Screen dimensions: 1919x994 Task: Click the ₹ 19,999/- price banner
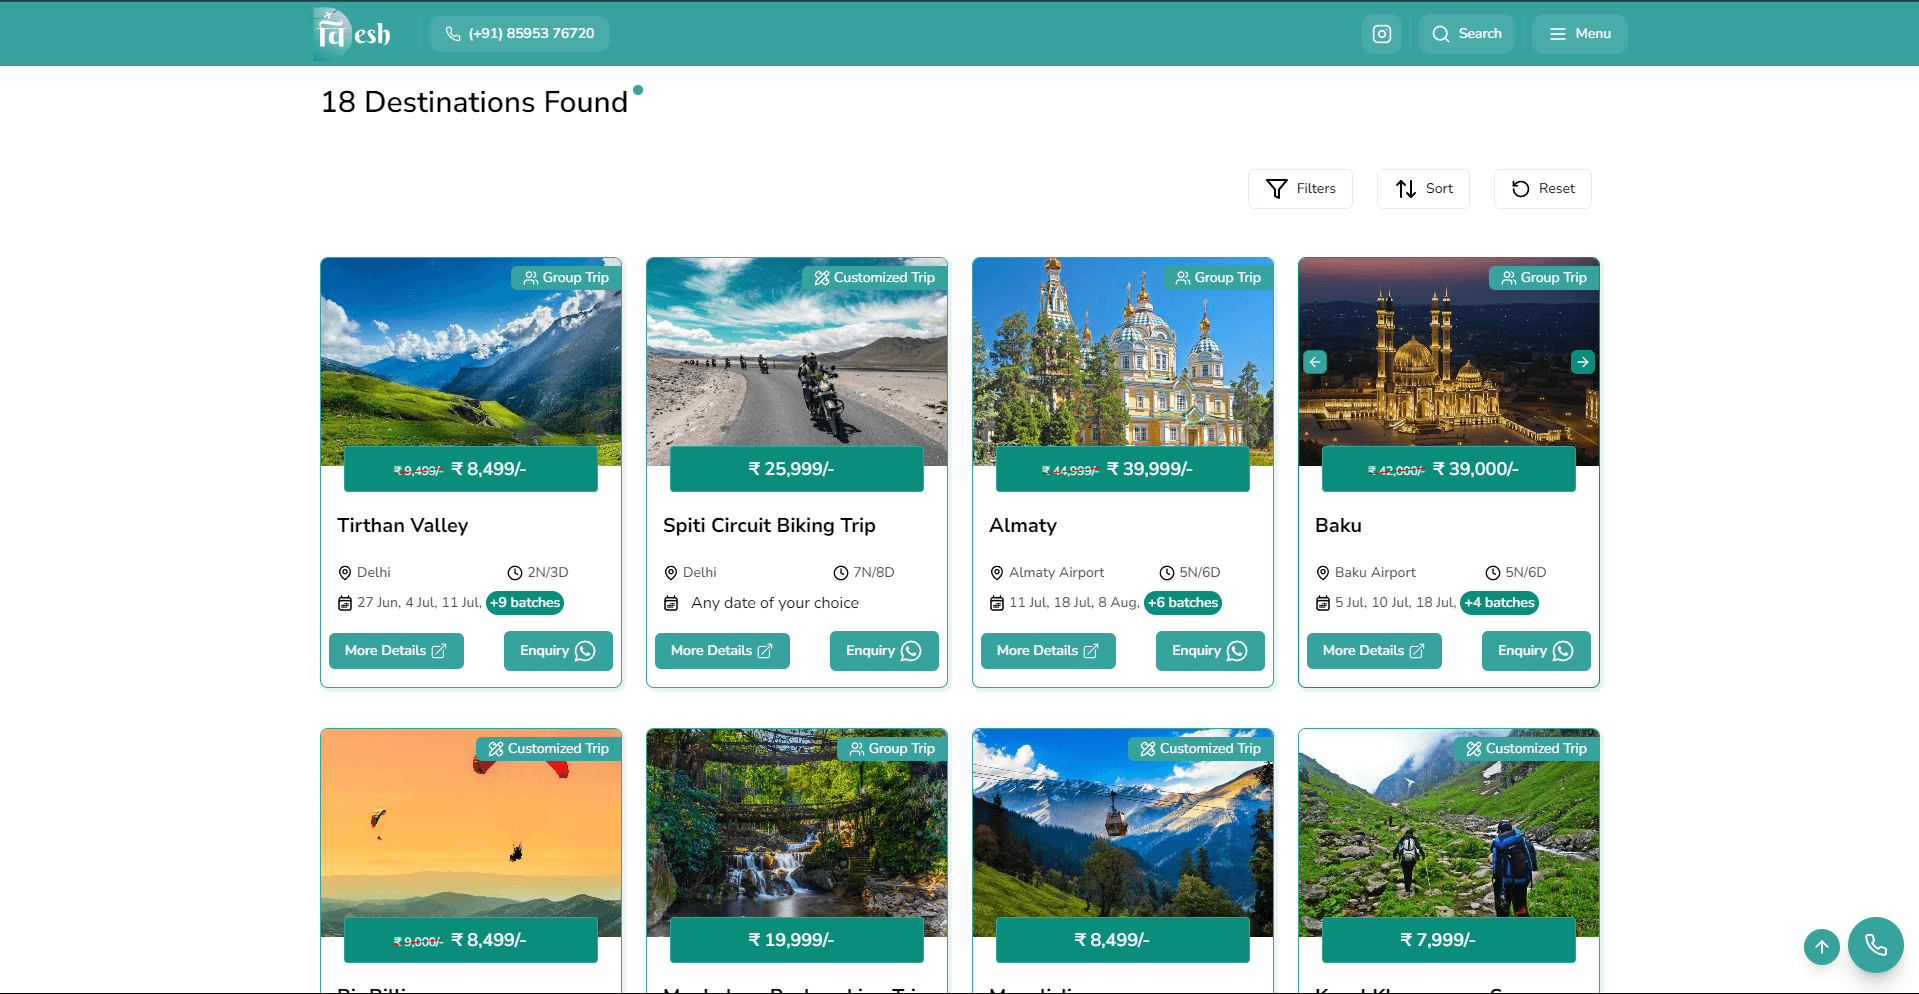[x=797, y=940]
